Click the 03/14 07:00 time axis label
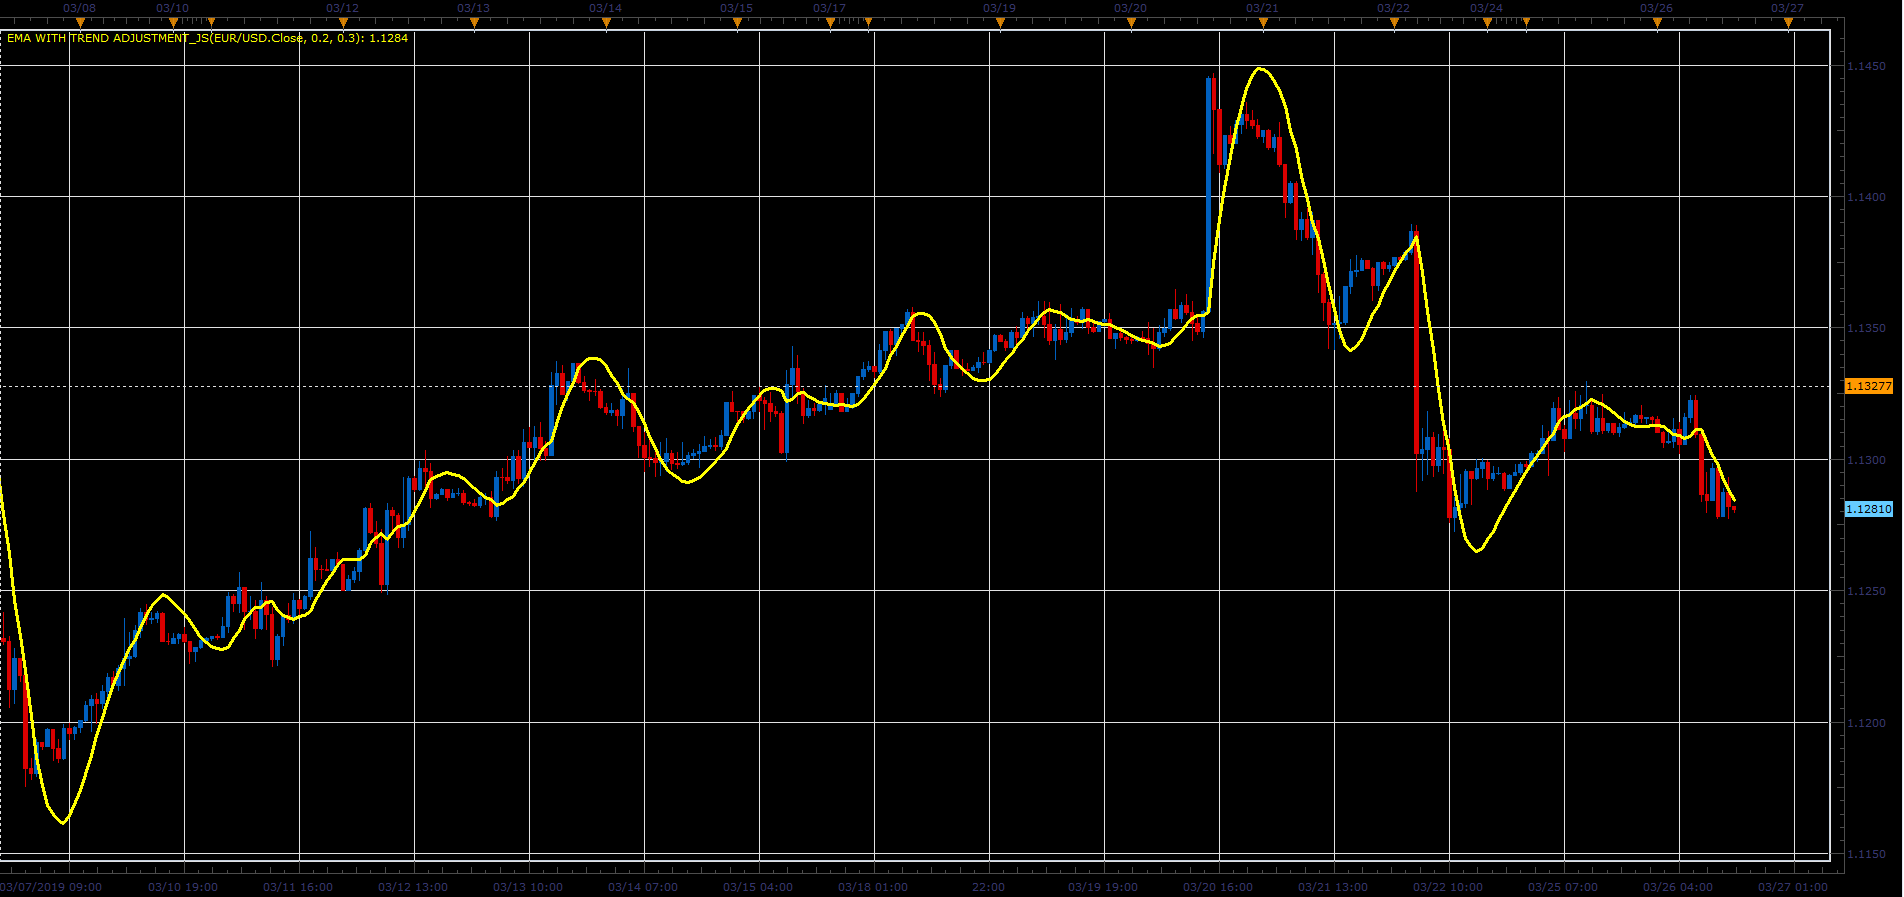1904x897 pixels. pos(643,887)
